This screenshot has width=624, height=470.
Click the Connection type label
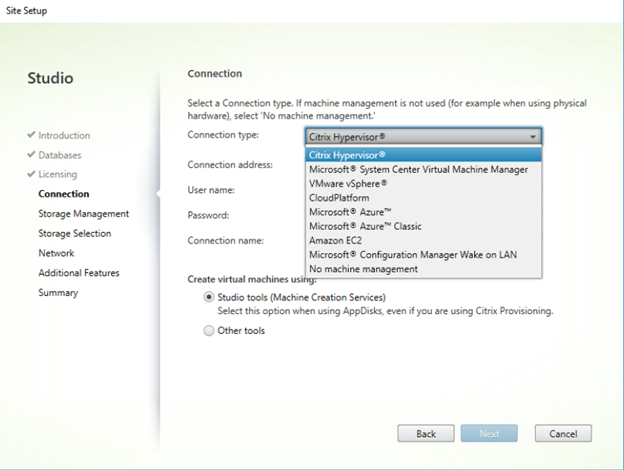pos(223,135)
